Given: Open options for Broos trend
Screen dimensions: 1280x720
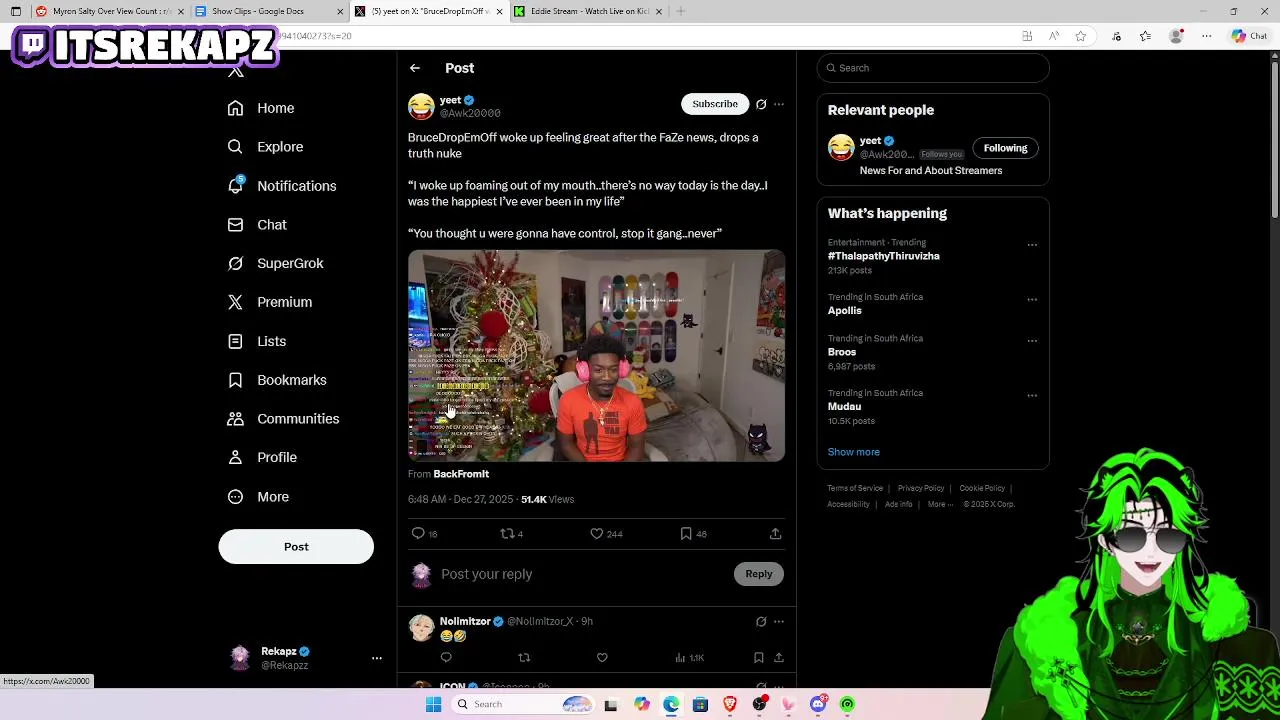Looking at the screenshot, I should coord(1032,341).
